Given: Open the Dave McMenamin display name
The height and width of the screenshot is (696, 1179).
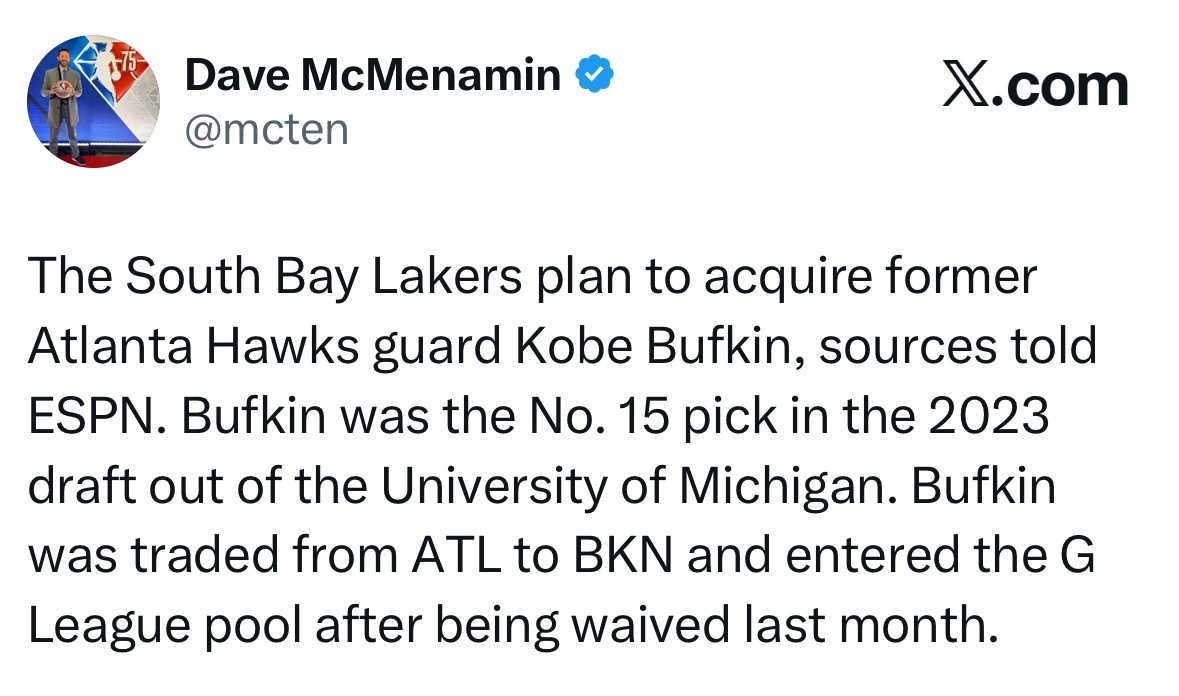Looking at the screenshot, I should coord(373,74).
